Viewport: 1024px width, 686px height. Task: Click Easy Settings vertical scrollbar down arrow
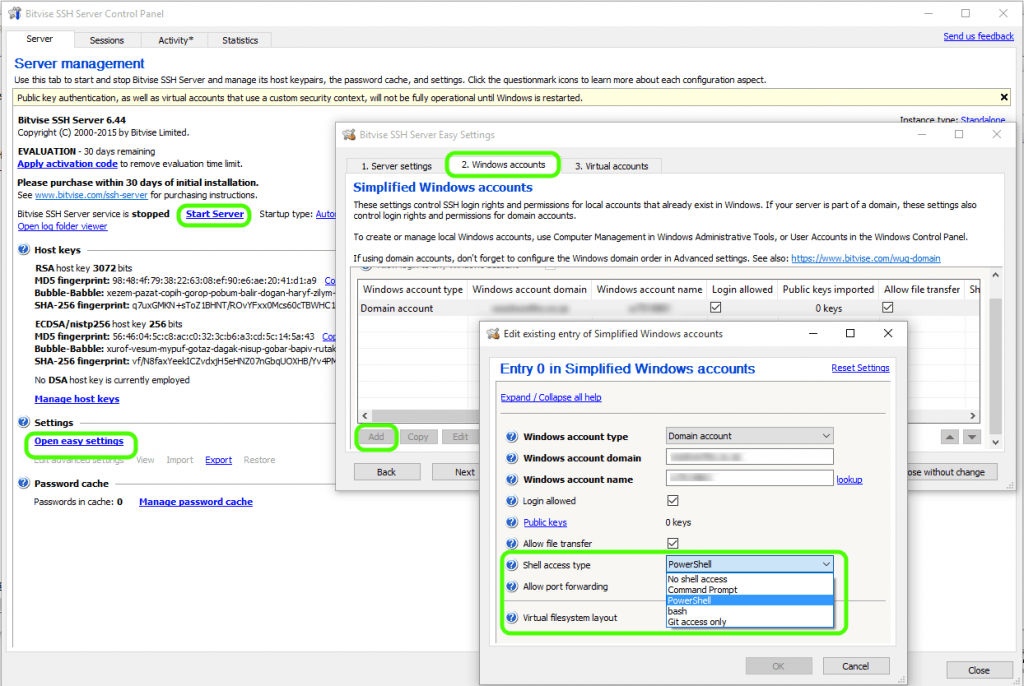pyautogui.click(x=995, y=442)
